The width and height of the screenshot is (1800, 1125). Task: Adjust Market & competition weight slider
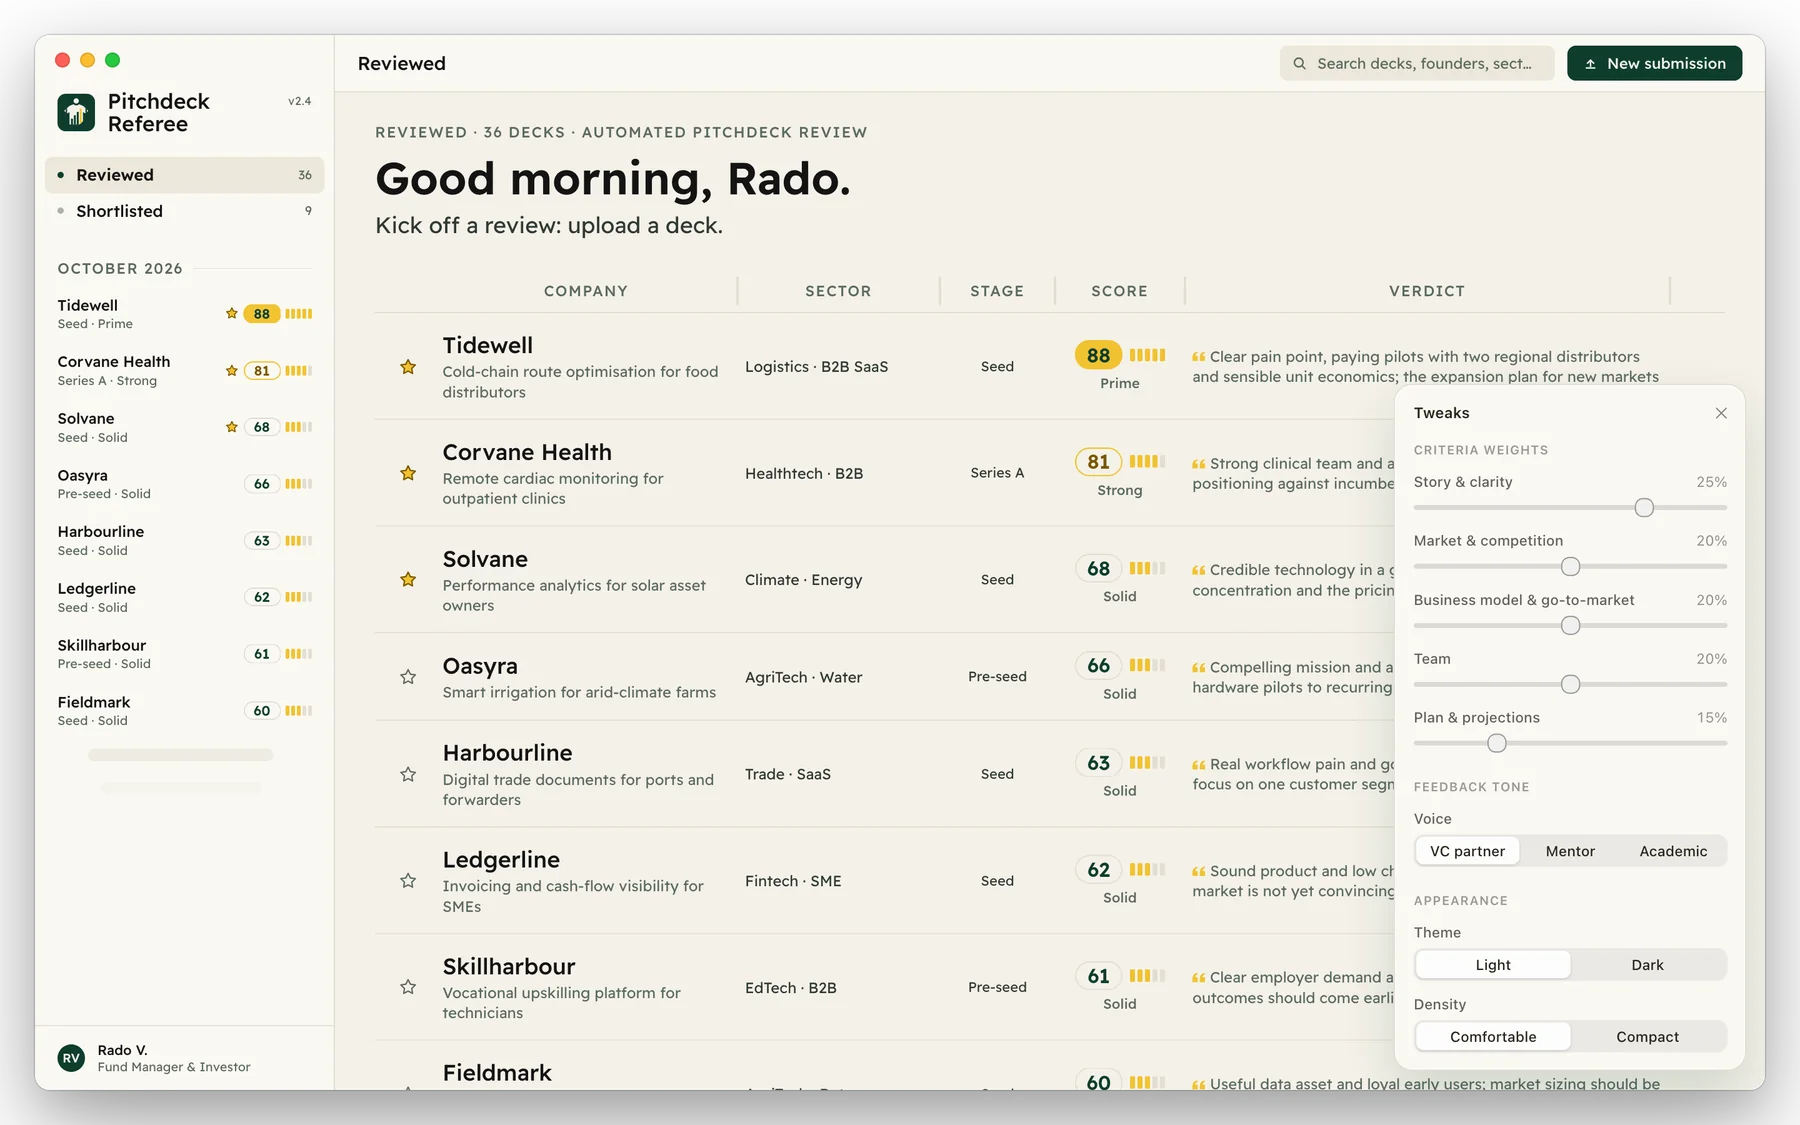click(1570, 567)
